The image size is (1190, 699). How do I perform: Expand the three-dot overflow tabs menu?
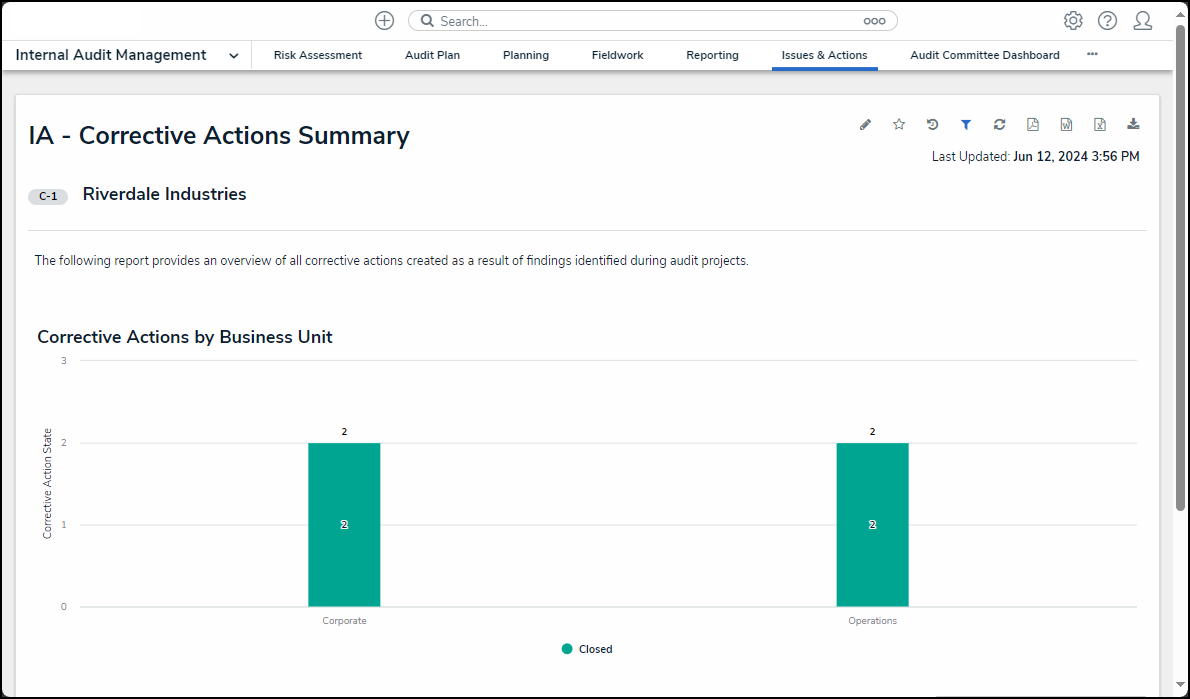click(x=1092, y=55)
